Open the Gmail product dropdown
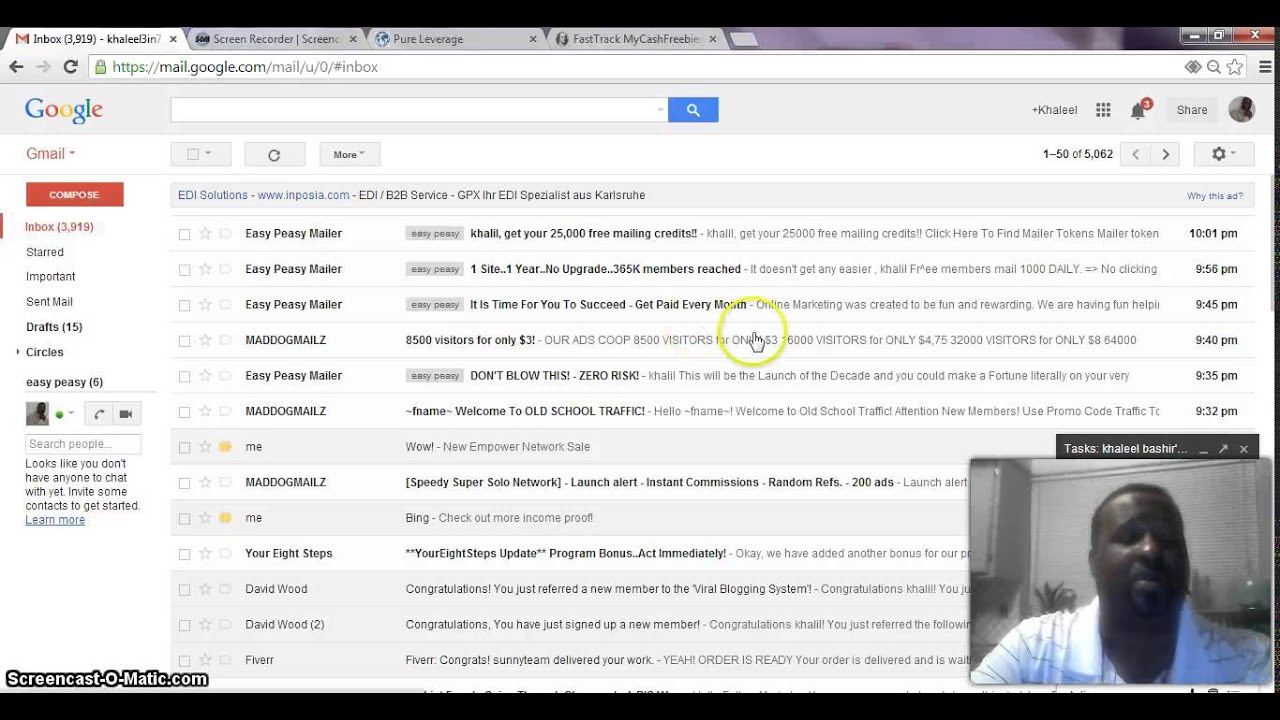The image size is (1280, 720). pyautogui.click(x=51, y=154)
